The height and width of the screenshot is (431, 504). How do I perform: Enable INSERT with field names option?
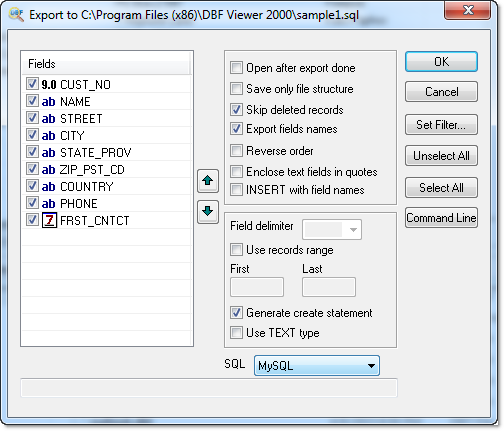tap(236, 190)
